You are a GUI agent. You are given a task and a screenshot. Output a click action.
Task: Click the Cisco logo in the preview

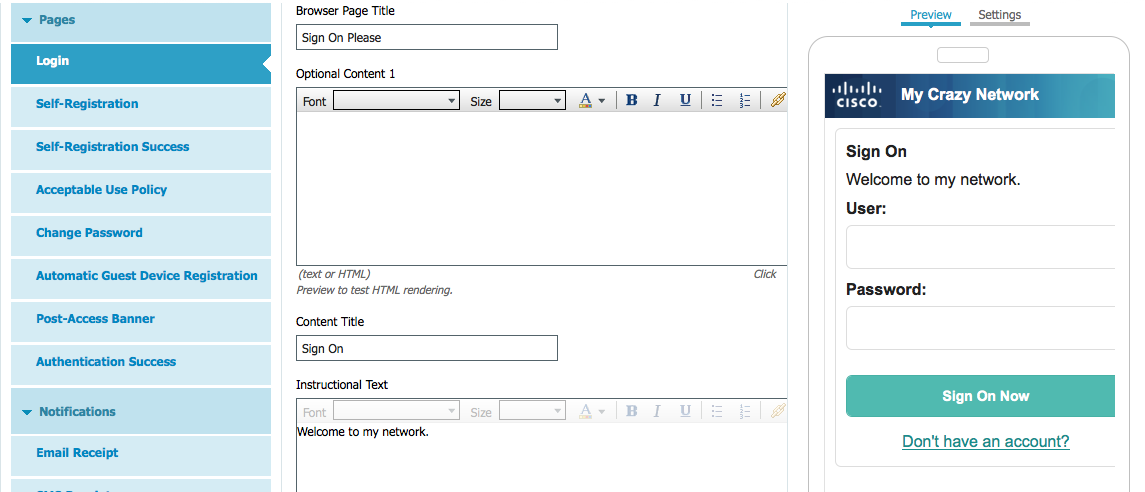(858, 96)
